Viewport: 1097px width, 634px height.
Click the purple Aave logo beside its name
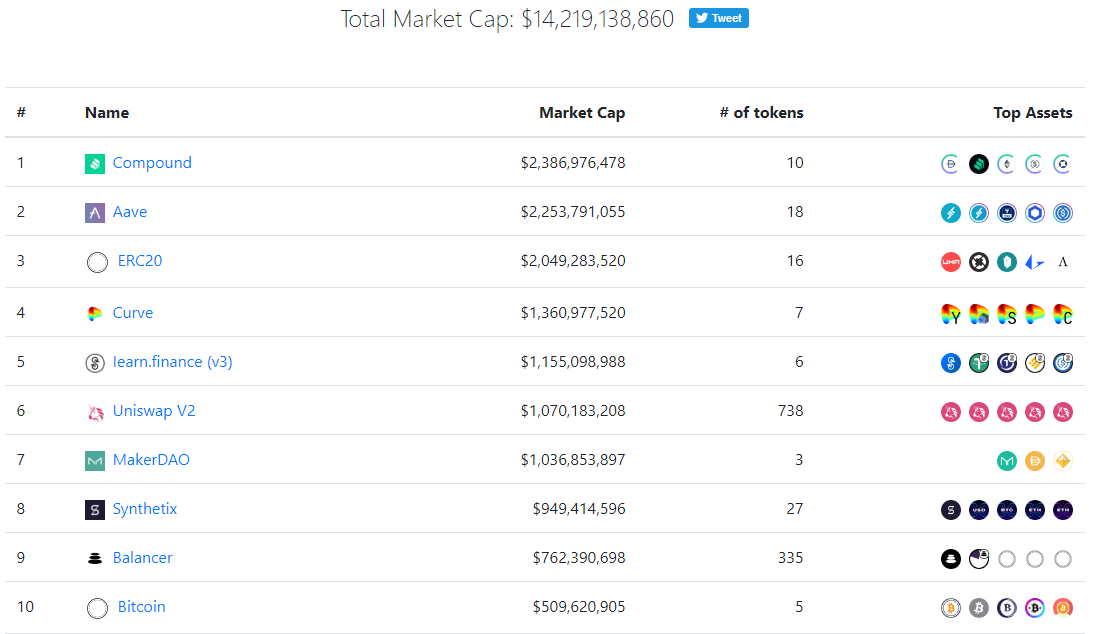[x=95, y=213]
